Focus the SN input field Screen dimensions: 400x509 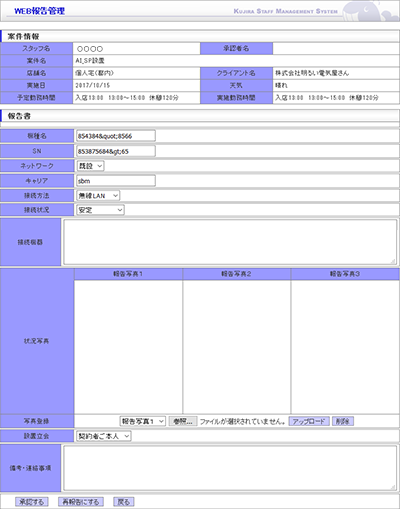(x=116, y=151)
